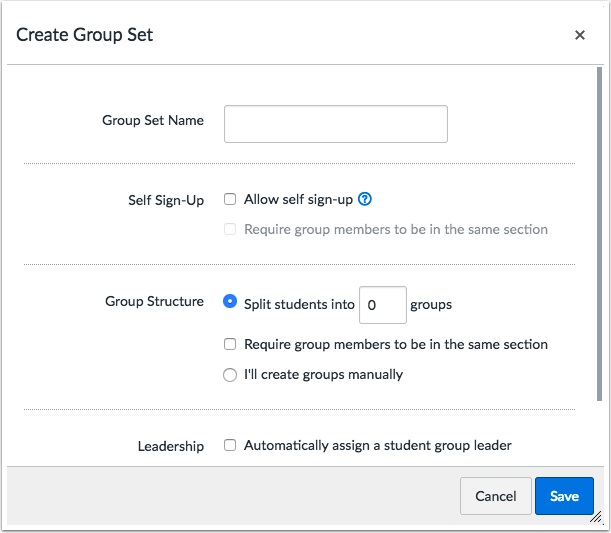Click the "Create Group Set" dialog title

click(x=85, y=35)
